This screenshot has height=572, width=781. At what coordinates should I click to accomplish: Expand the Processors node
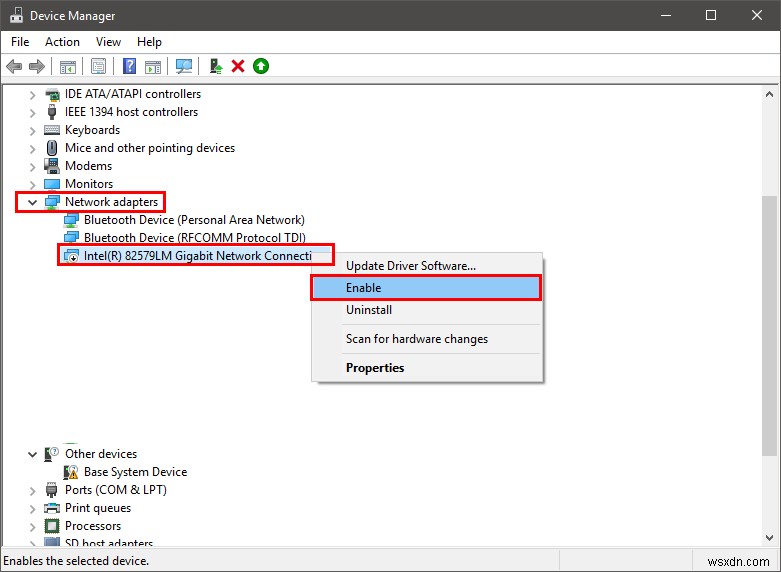(32, 526)
